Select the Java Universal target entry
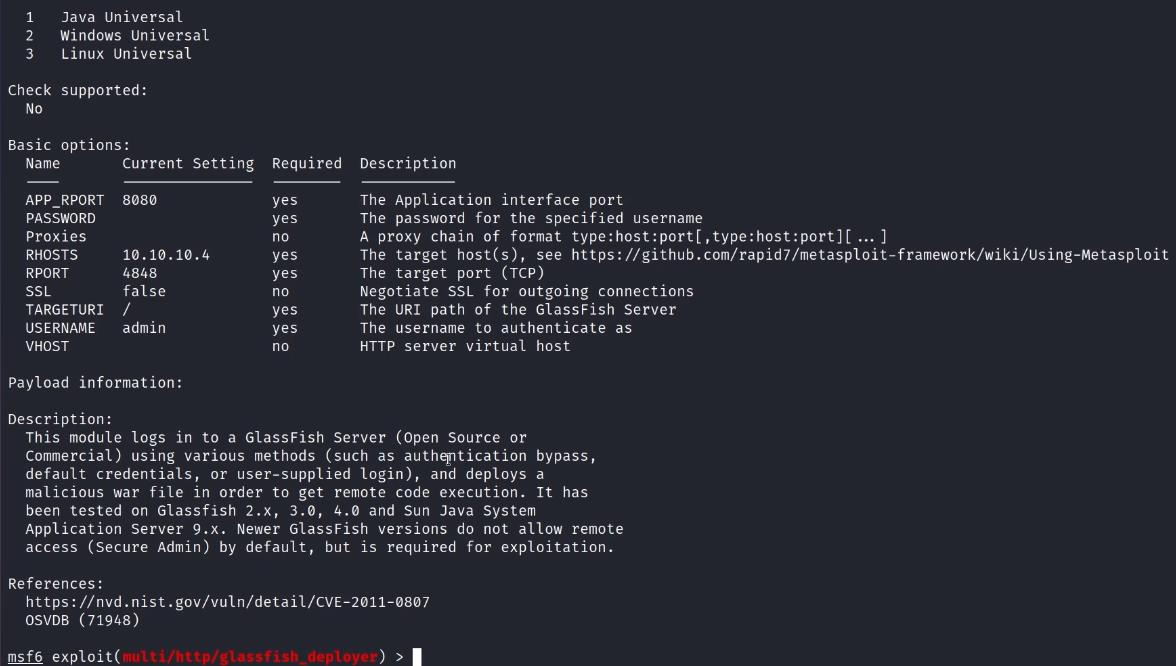 122,17
